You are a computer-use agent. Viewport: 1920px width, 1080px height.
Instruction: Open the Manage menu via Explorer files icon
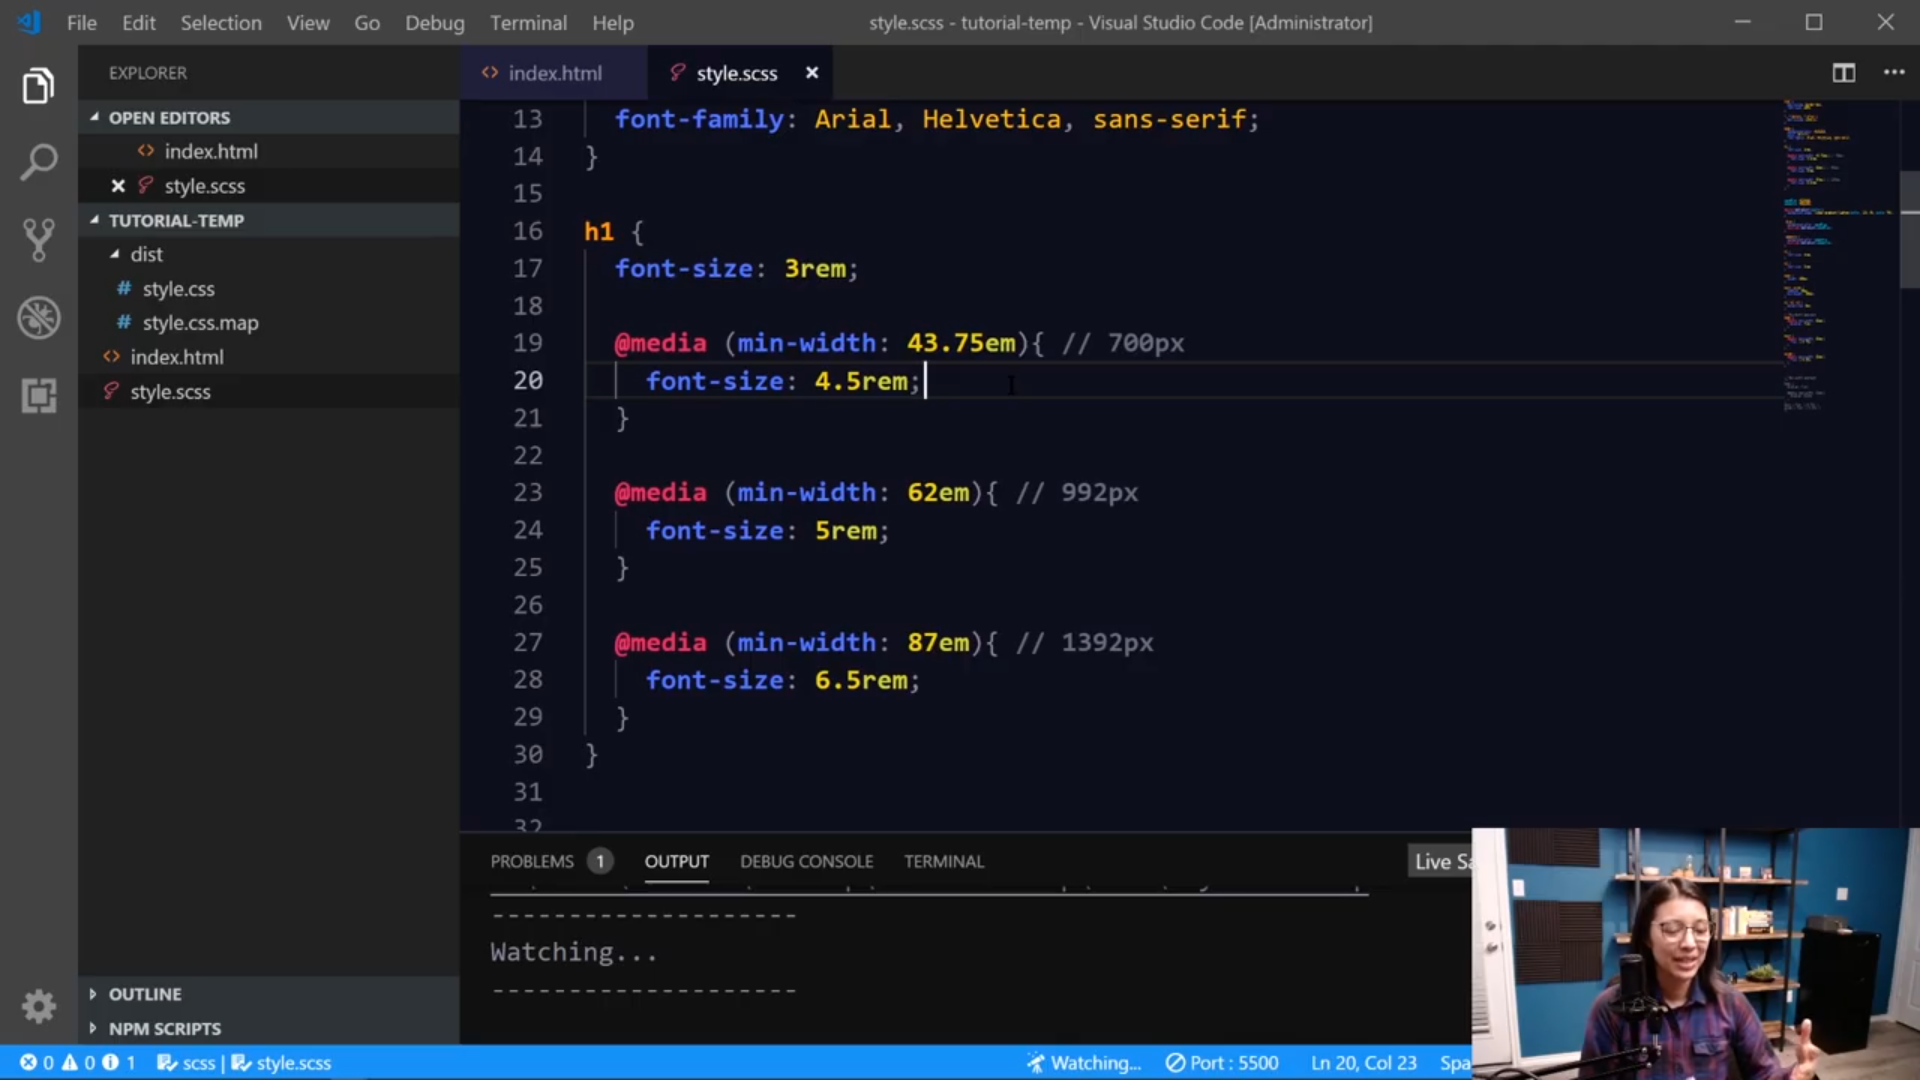coord(38,85)
